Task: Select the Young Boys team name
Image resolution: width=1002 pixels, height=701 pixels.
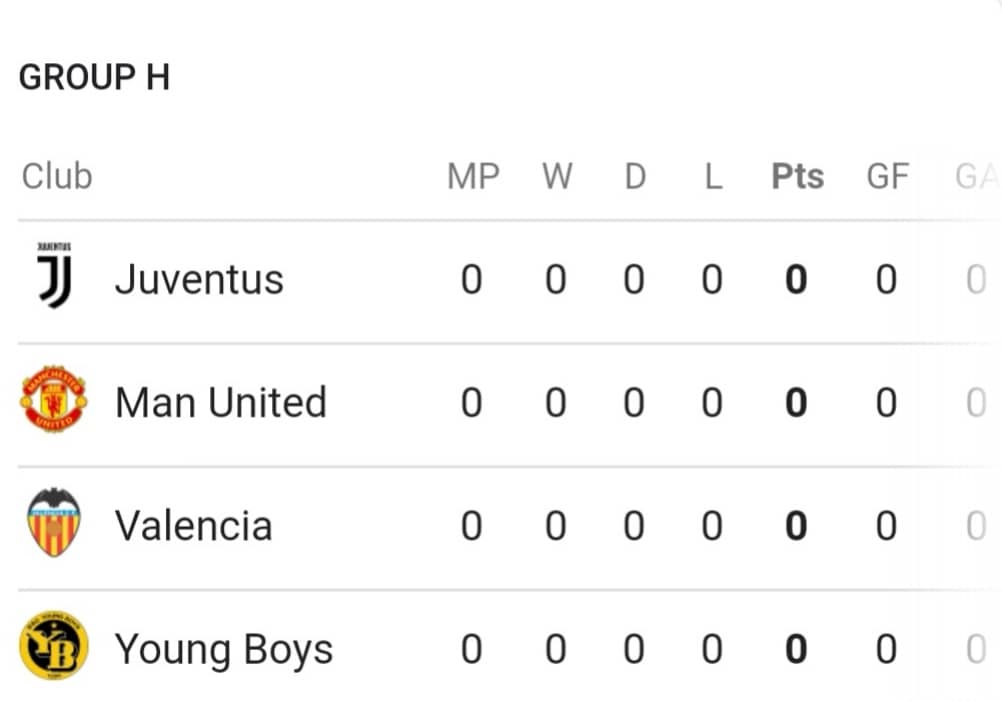Action: (224, 650)
